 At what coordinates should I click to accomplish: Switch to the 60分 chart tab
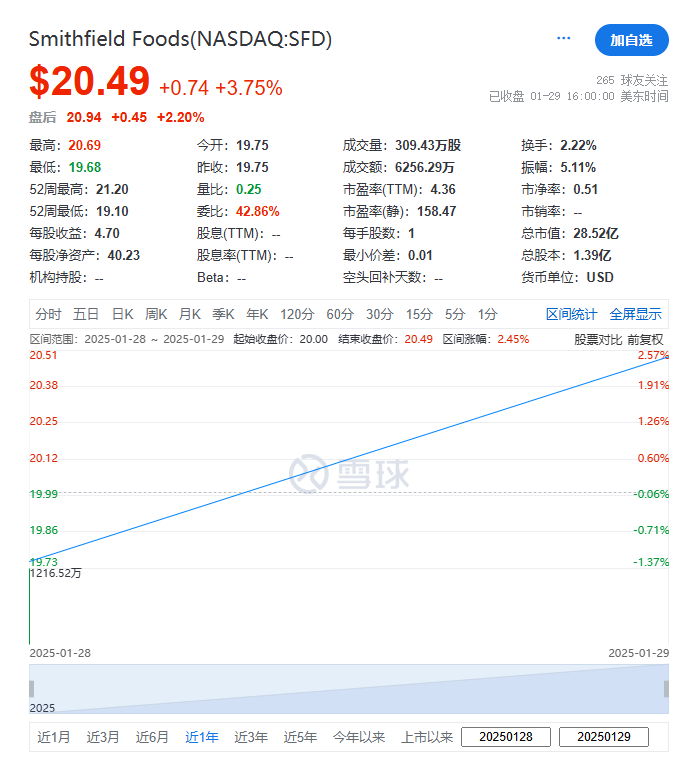point(340,315)
